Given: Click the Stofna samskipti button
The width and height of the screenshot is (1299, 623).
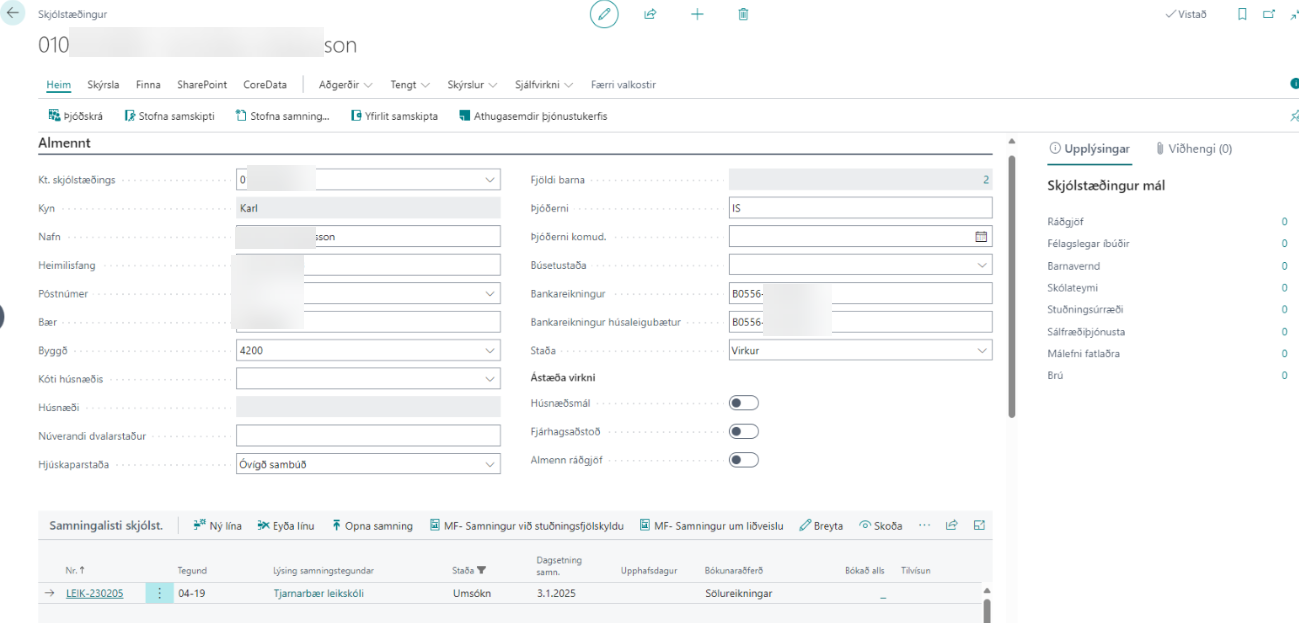Looking at the screenshot, I should [x=169, y=116].
